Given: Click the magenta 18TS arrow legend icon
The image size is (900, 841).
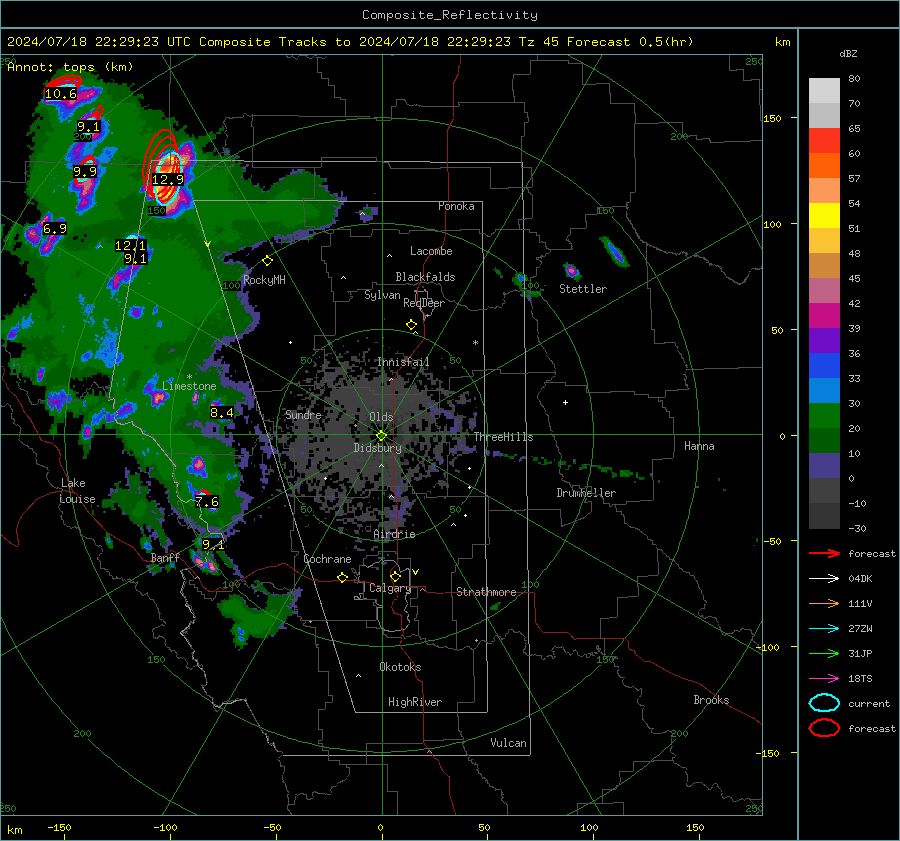Looking at the screenshot, I should 824,679.
